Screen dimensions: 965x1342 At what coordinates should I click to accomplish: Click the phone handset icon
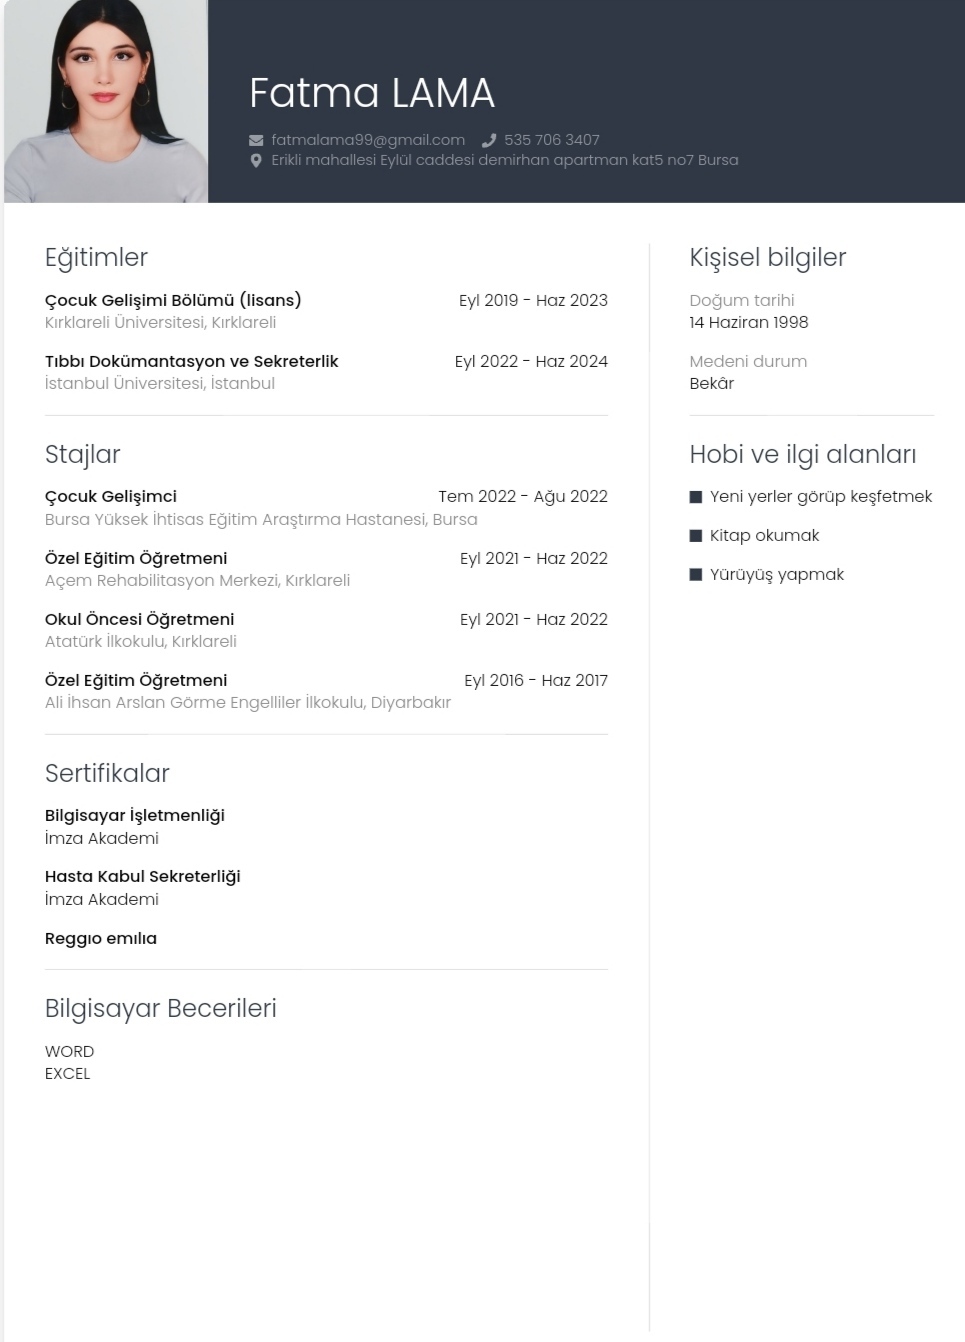(x=489, y=140)
